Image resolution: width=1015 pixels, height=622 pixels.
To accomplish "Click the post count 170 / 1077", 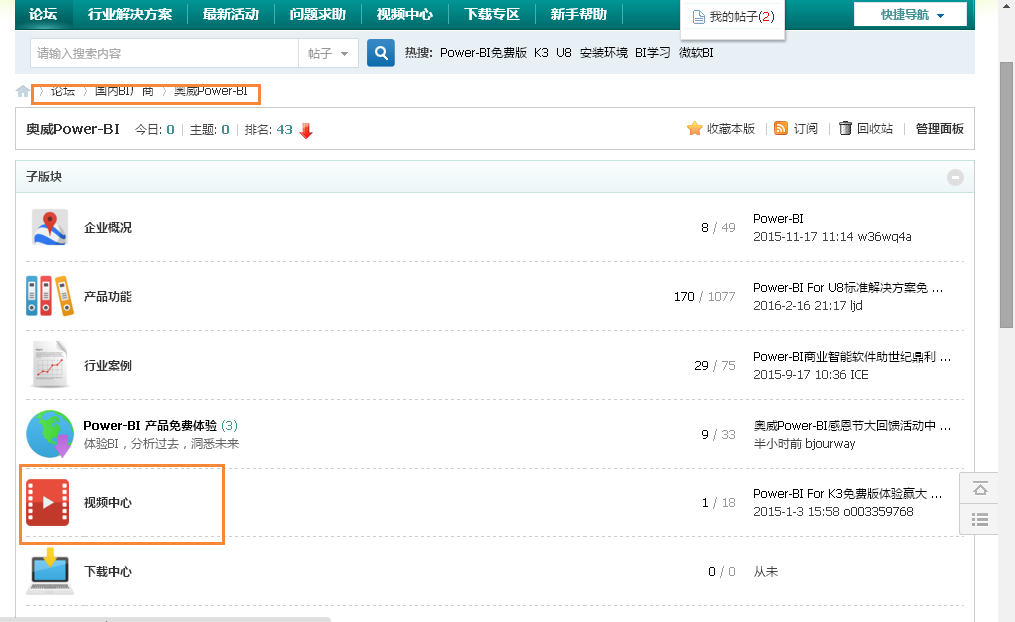I will coord(704,296).
